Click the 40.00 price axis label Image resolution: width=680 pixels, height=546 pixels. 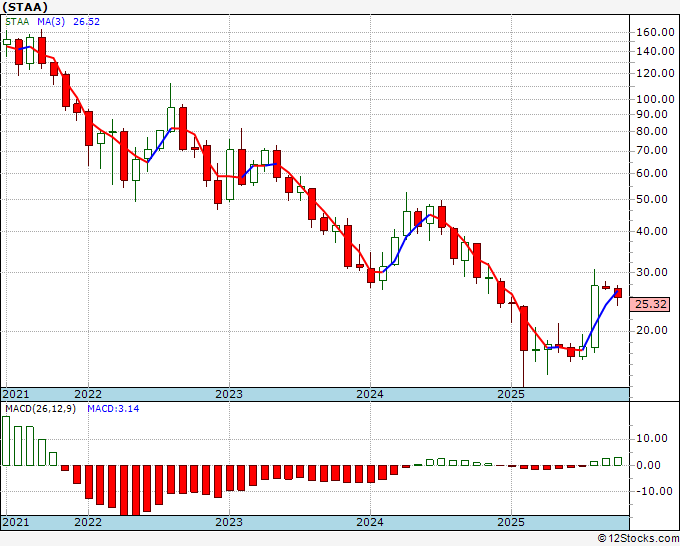pos(651,232)
